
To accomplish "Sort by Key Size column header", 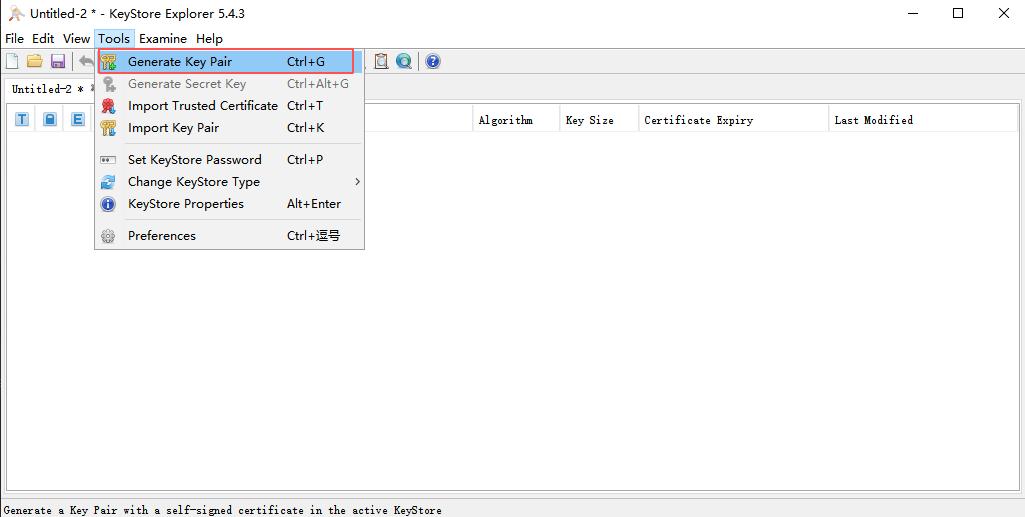I will [599, 120].
